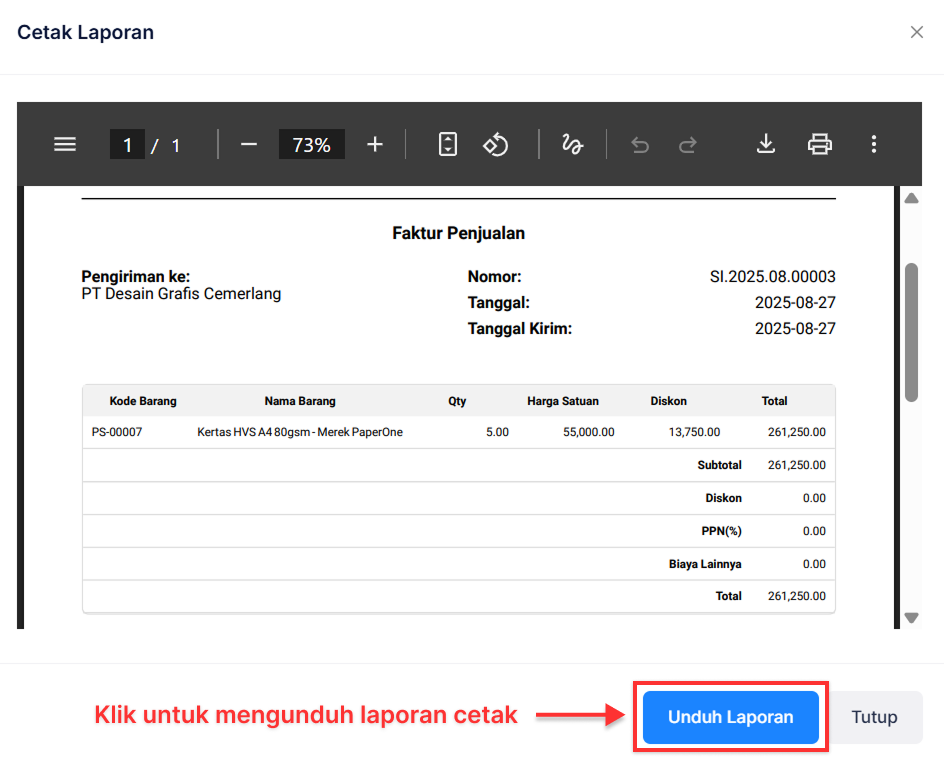This screenshot has width=944, height=762.
Task: Select the drawing annotation tool
Action: 571,144
